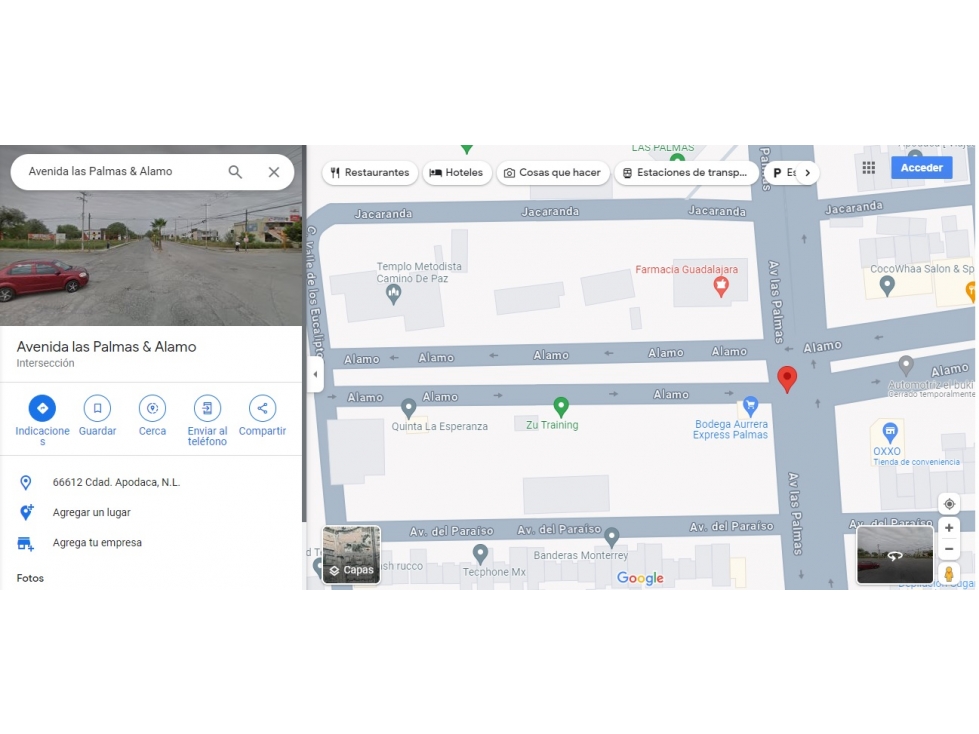Click the Zu Training label
The width and height of the screenshot is (979, 734).
[552, 425]
